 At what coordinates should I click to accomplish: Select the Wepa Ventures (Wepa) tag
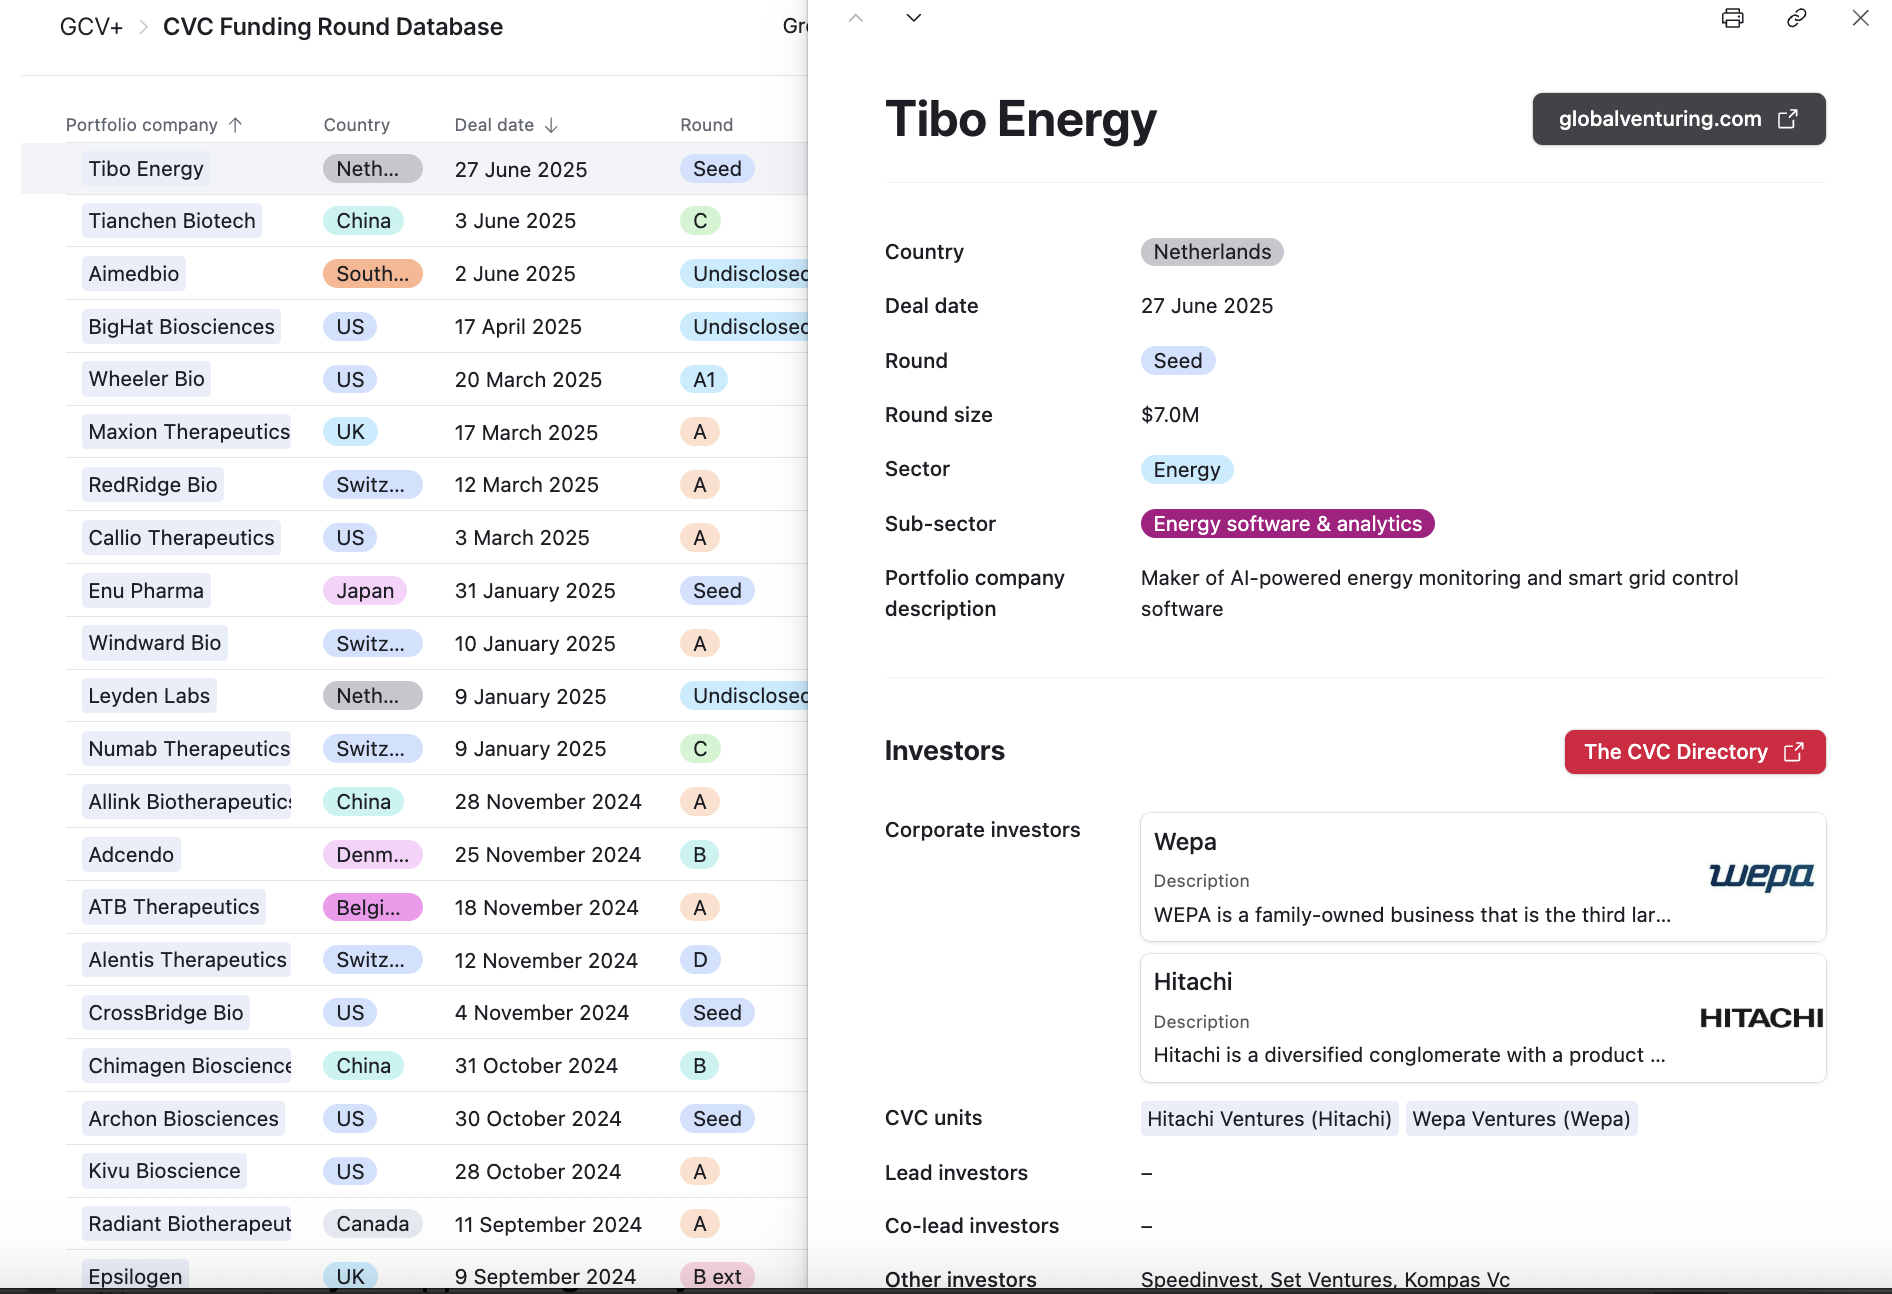(x=1520, y=1119)
